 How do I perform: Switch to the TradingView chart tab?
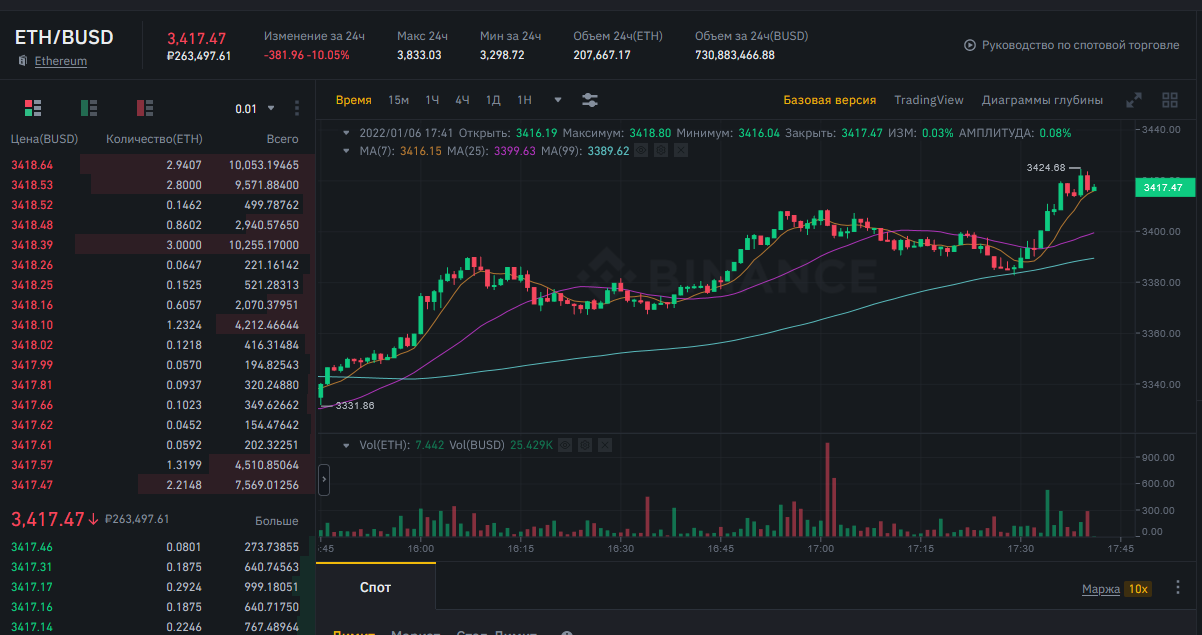(928, 100)
